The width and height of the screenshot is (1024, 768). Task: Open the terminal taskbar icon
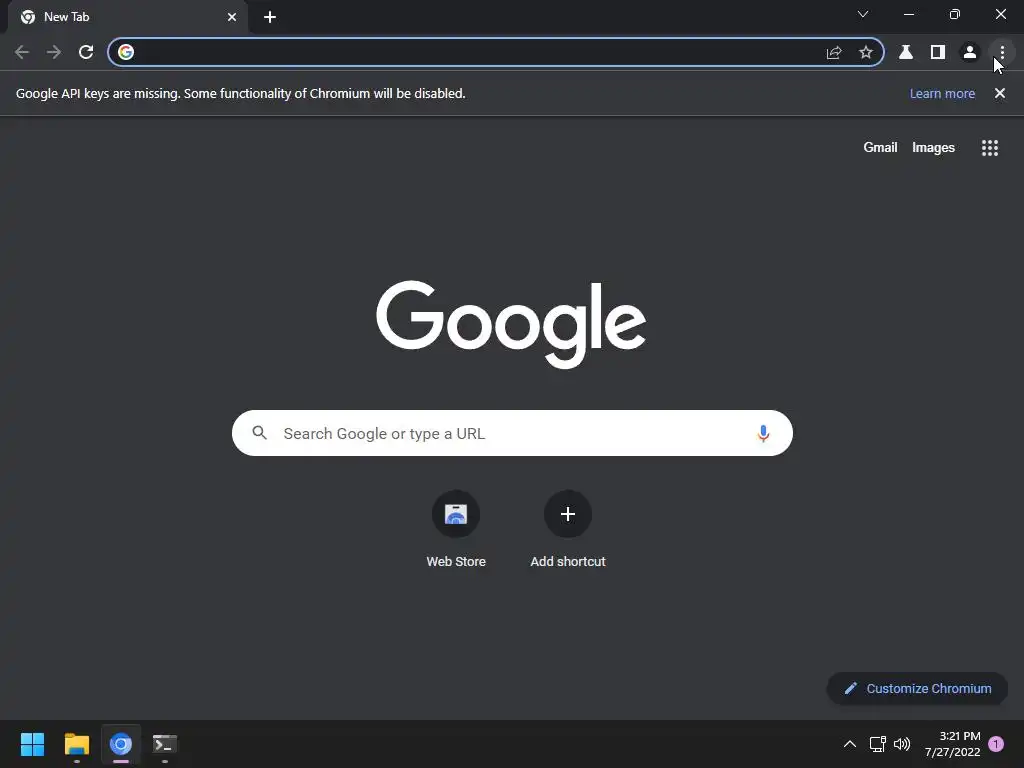165,744
